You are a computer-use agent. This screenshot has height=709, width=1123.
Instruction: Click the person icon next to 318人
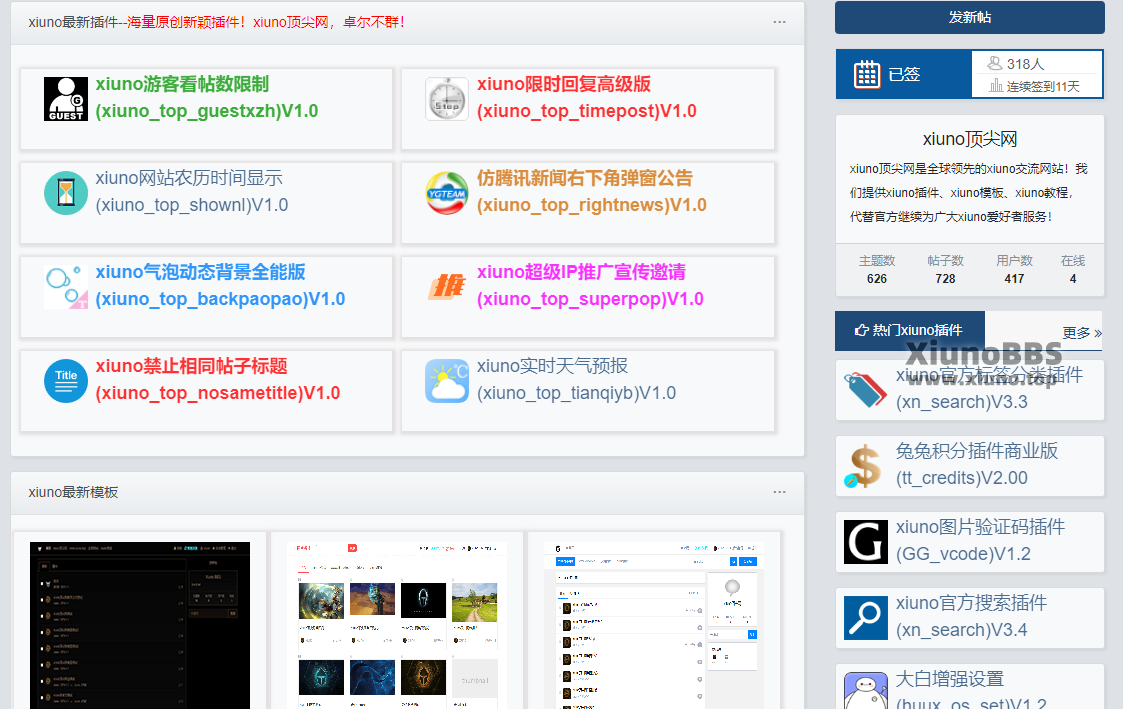coord(995,63)
